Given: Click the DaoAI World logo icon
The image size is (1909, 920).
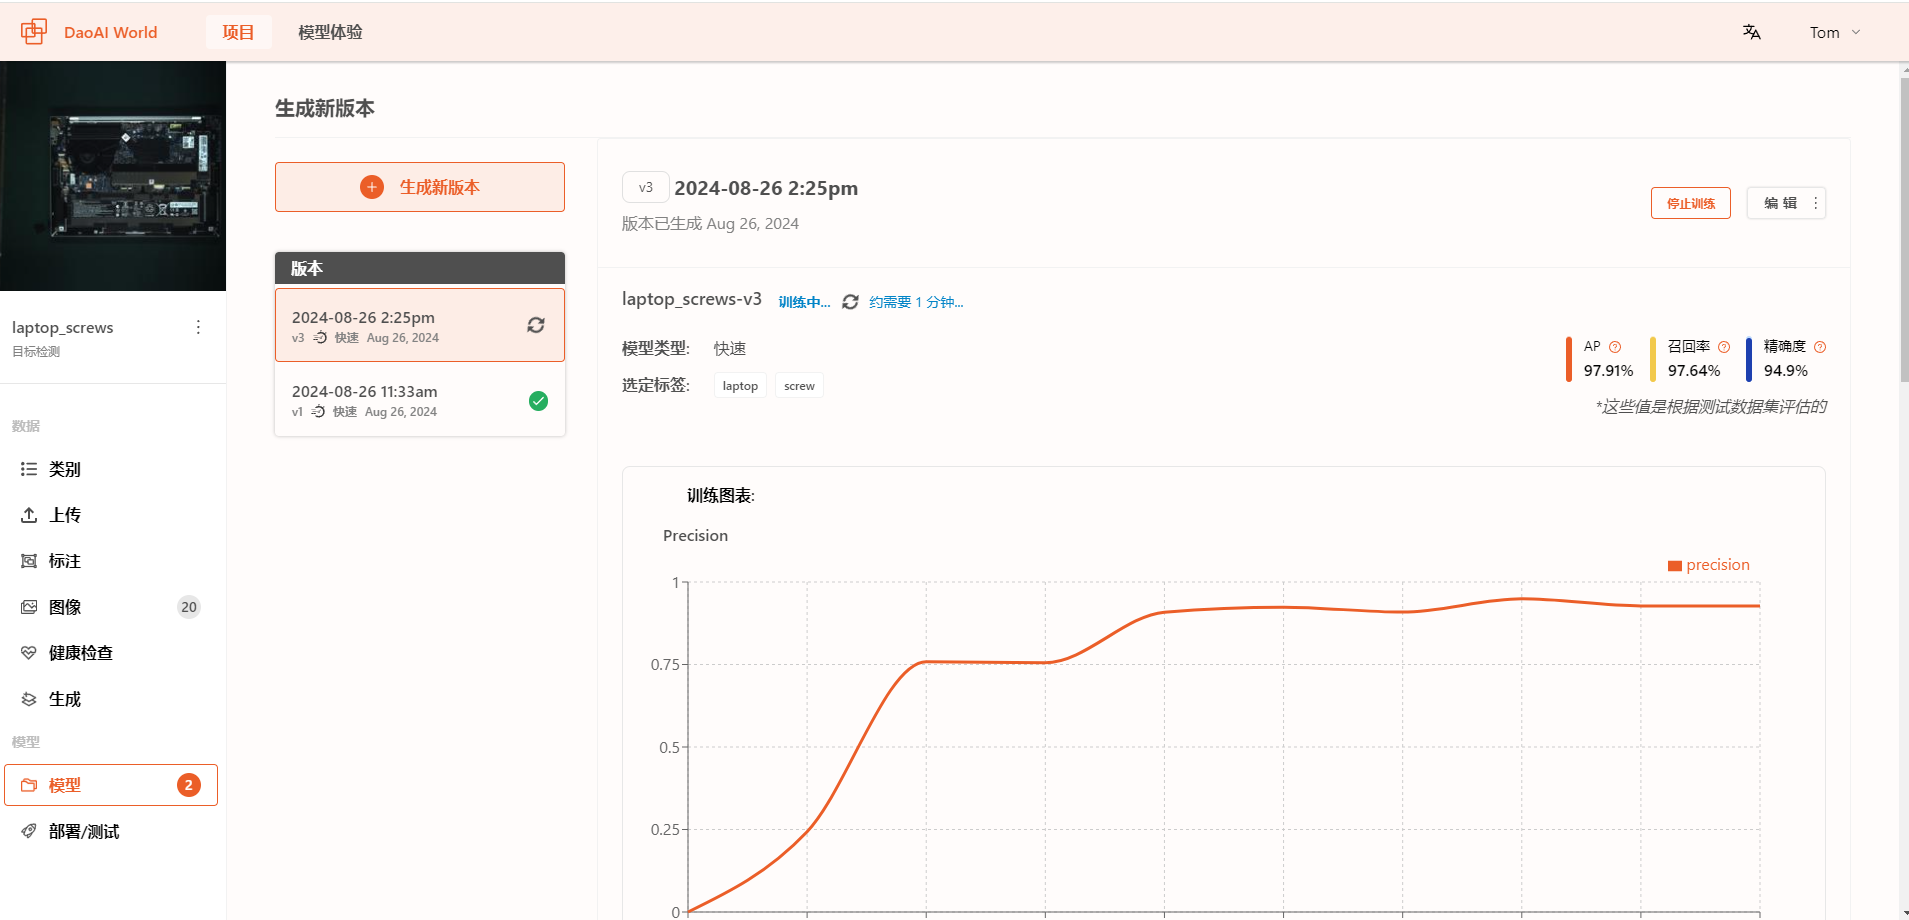Looking at the screenshot, I should [x=34, y=32].
